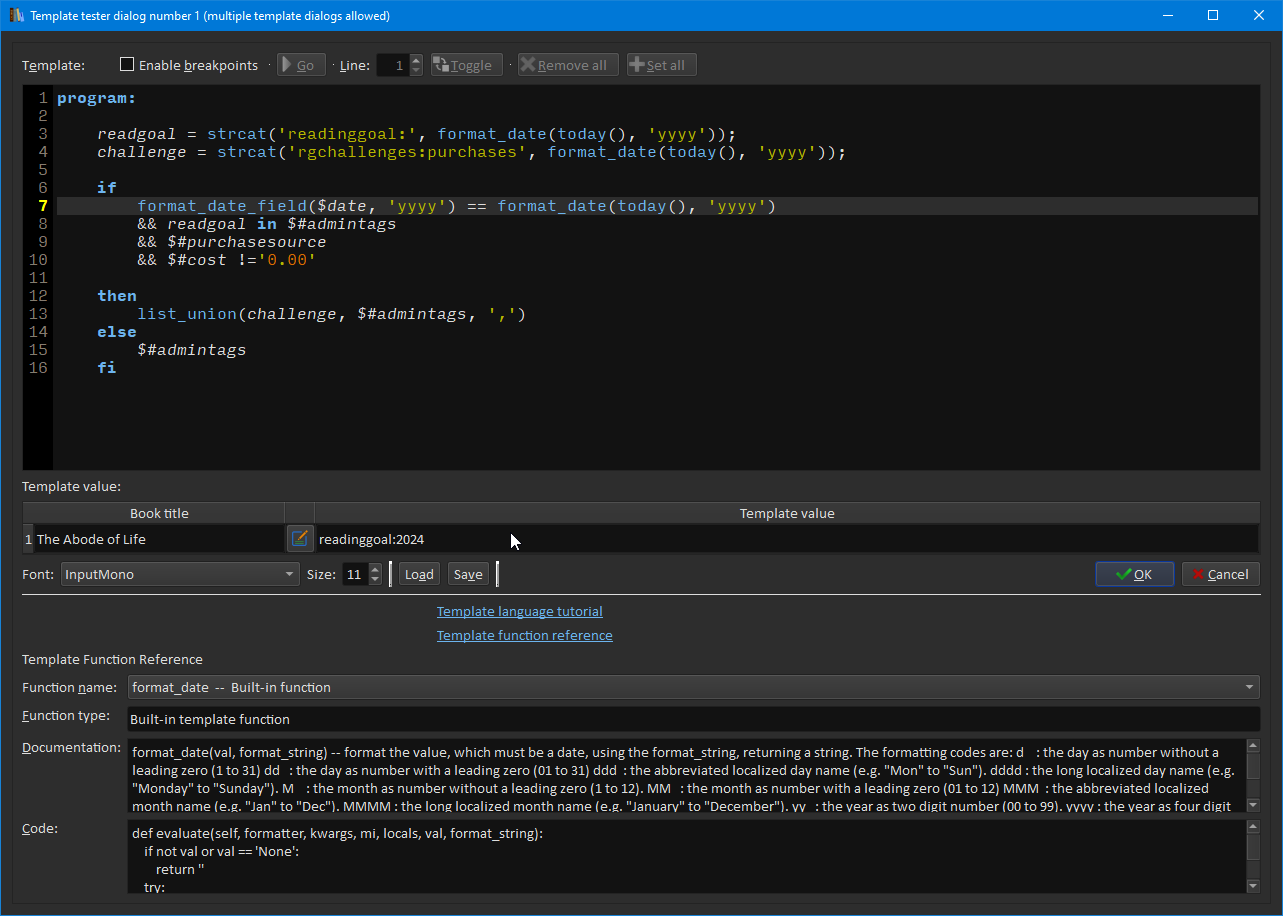This screenshot has height=916, width=1283.
Task: Click Set all breakpoints button
Action: click(x=661, y=65)
